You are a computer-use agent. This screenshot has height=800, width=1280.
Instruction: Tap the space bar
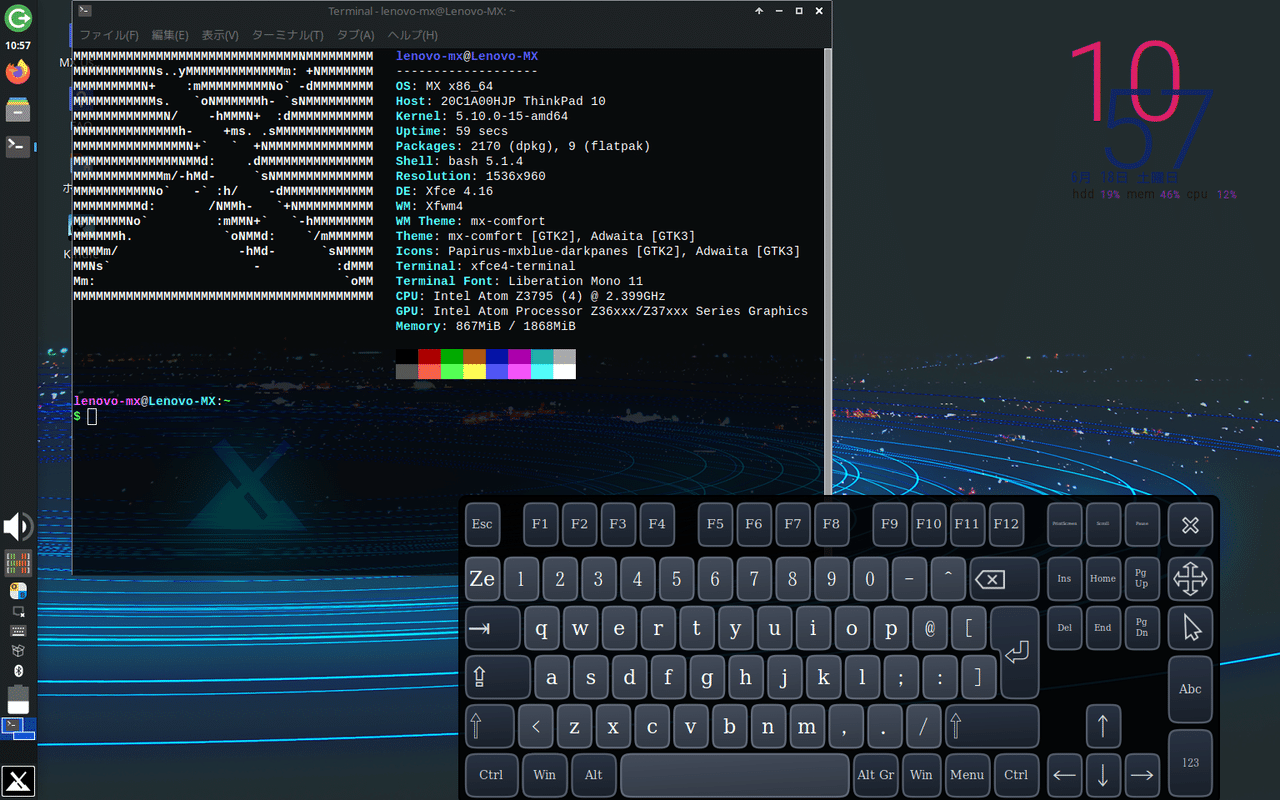point(734,774)
